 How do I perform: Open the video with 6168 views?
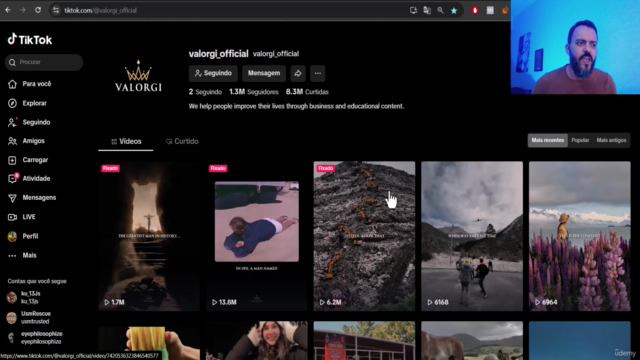pyautogui.click(x=472, y=236)
